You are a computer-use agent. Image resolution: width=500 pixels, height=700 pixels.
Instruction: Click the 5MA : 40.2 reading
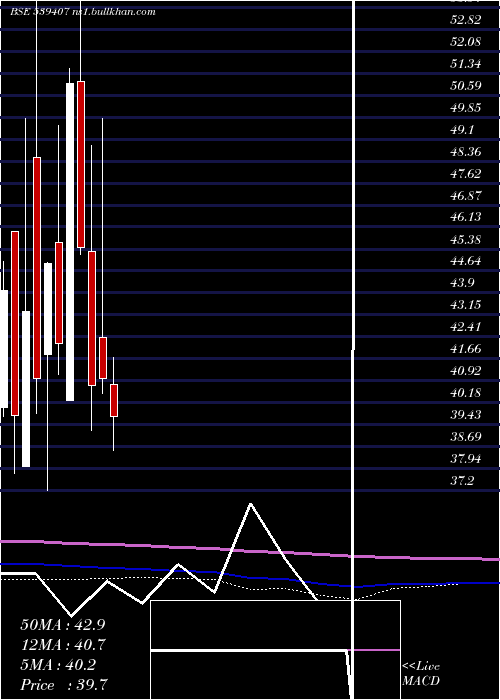click(x=58, y=665)
